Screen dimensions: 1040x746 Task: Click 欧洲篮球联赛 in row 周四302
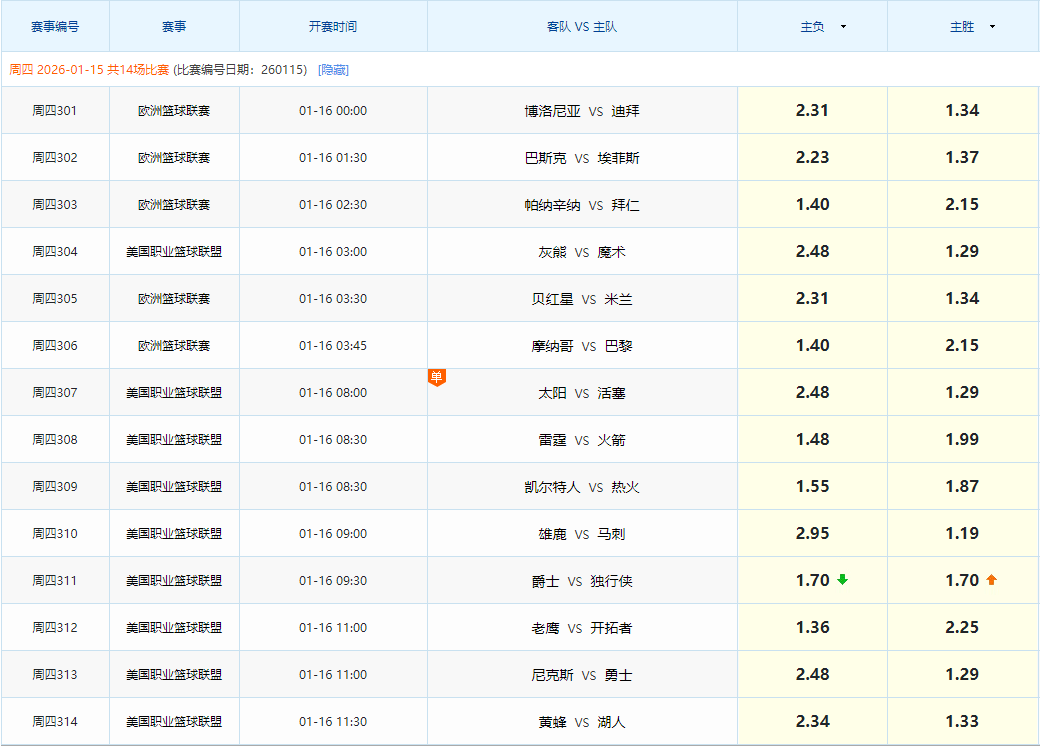click(x=174, y=158)
